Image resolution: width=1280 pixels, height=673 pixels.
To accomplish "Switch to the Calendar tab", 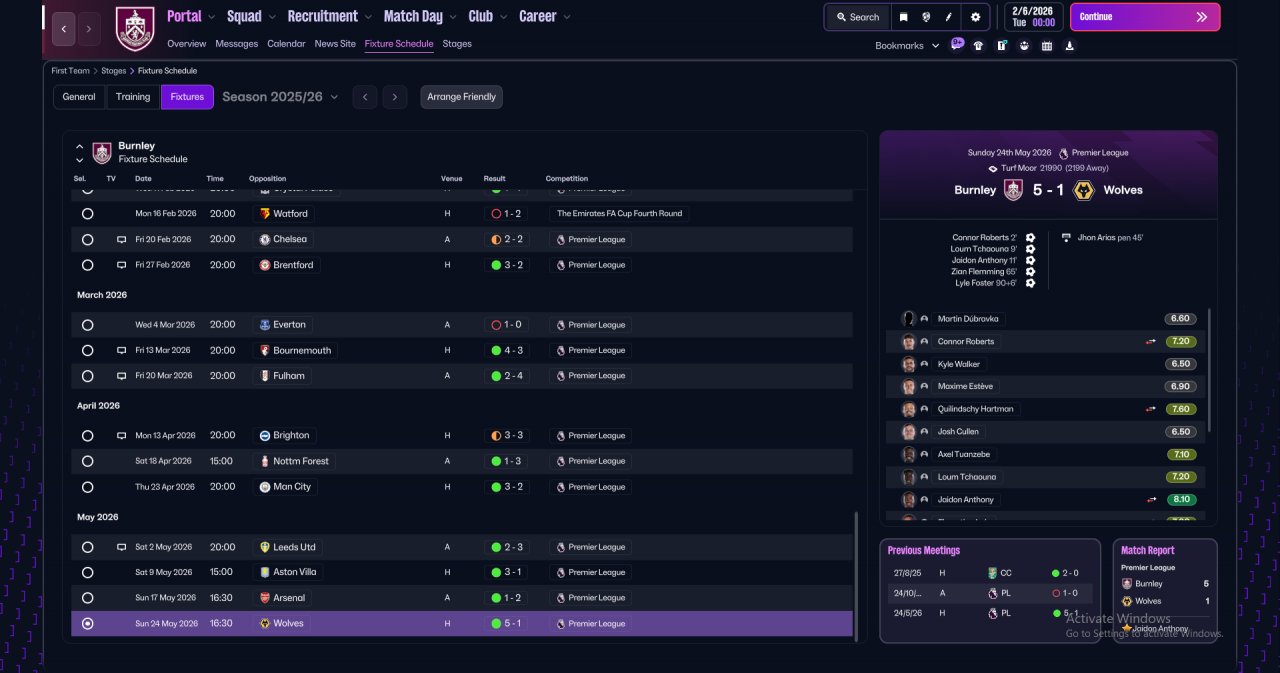I will (x=286, y=44).
